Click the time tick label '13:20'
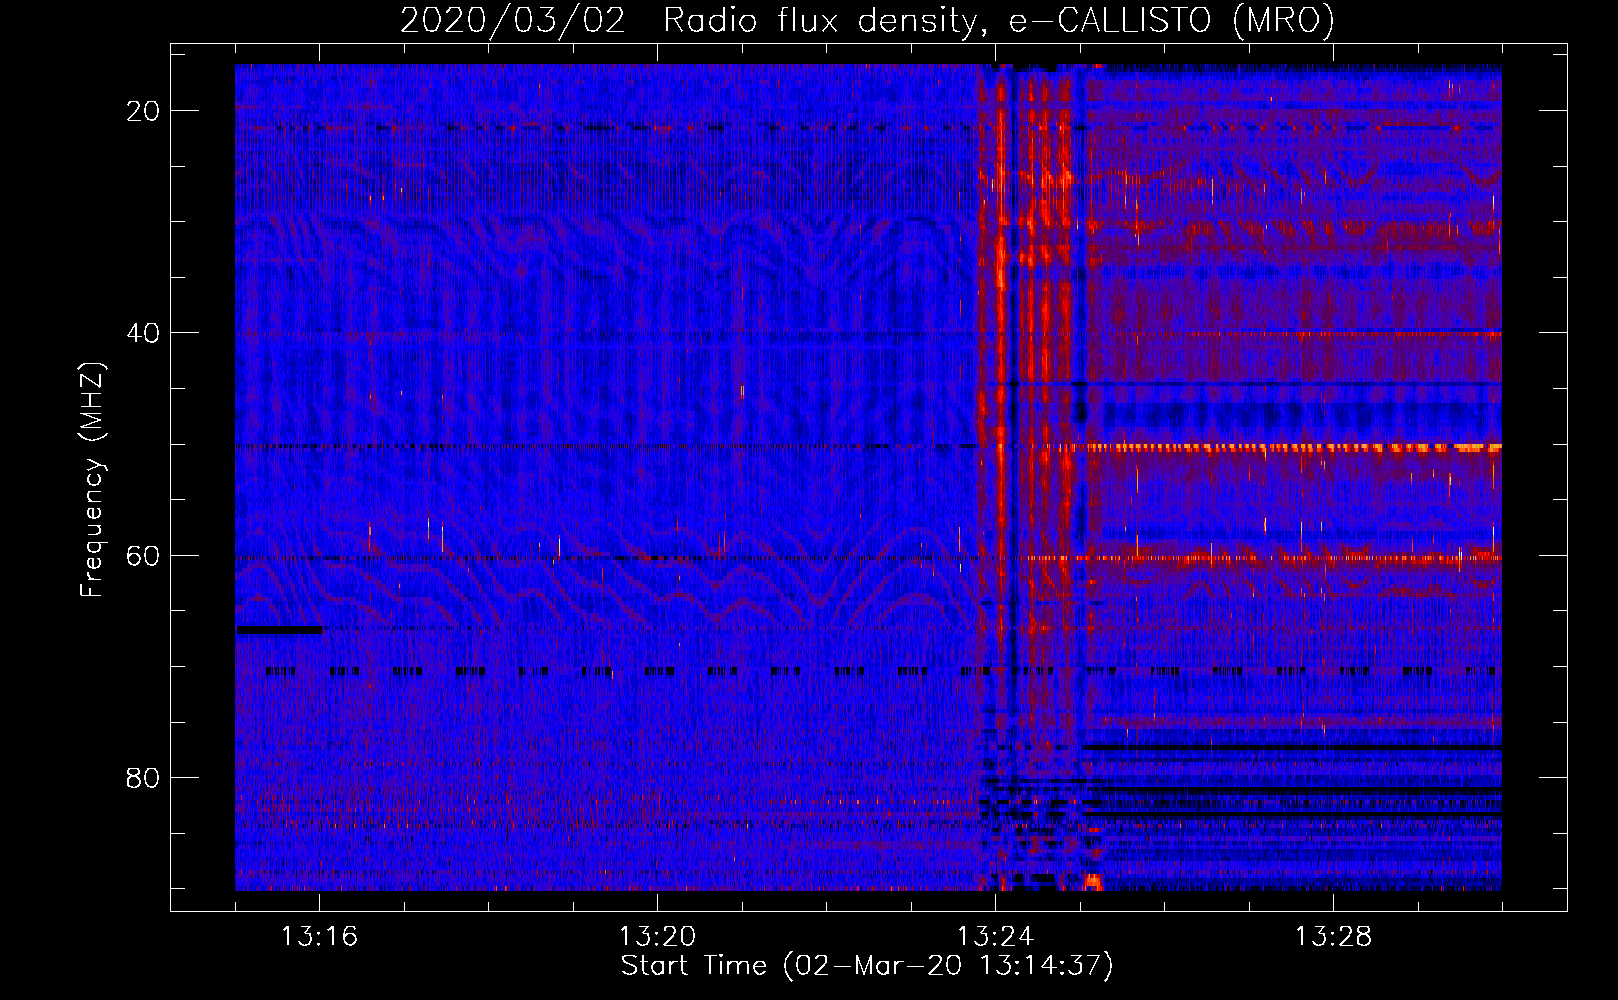Image resolution: width=1618 pixels, height=1000 pixels. [658, 937]
